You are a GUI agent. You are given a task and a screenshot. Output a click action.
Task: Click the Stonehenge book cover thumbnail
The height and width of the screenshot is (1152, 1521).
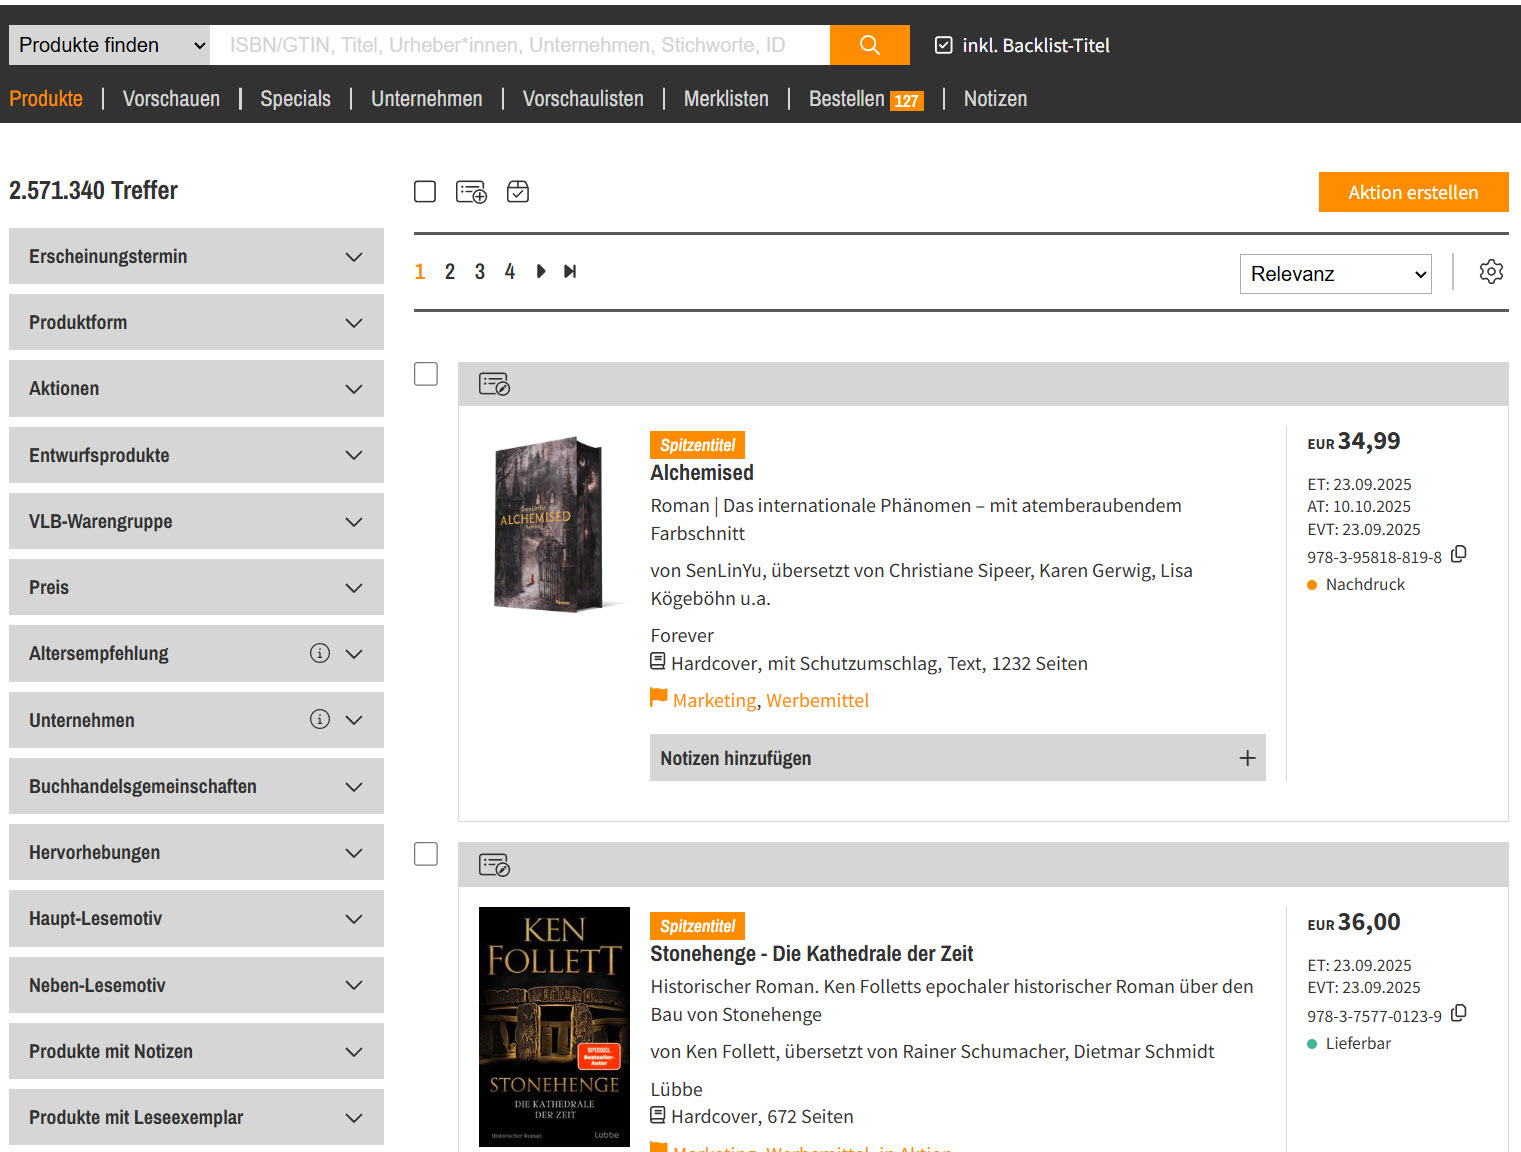[554, 1026]
